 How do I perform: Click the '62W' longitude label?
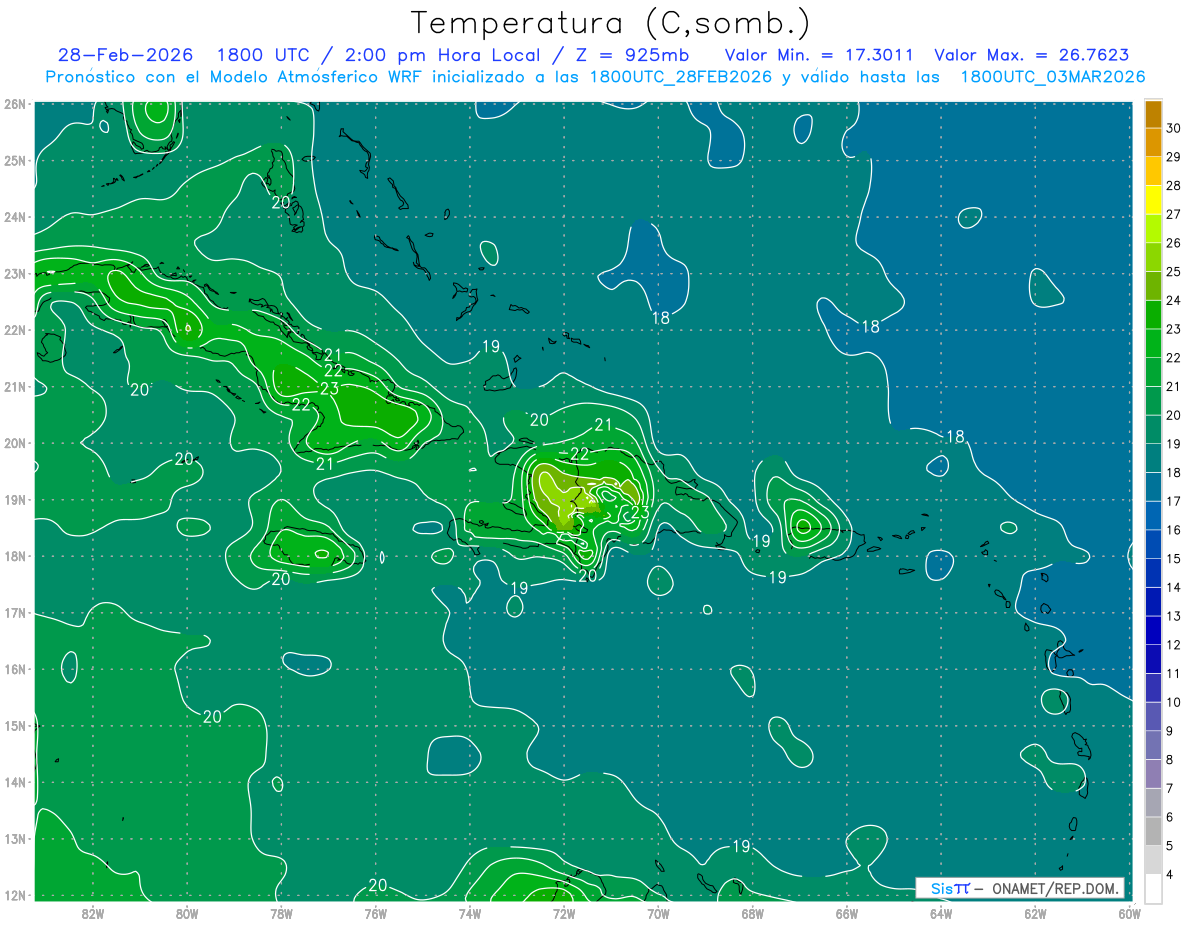click(x=1035, y=913)
